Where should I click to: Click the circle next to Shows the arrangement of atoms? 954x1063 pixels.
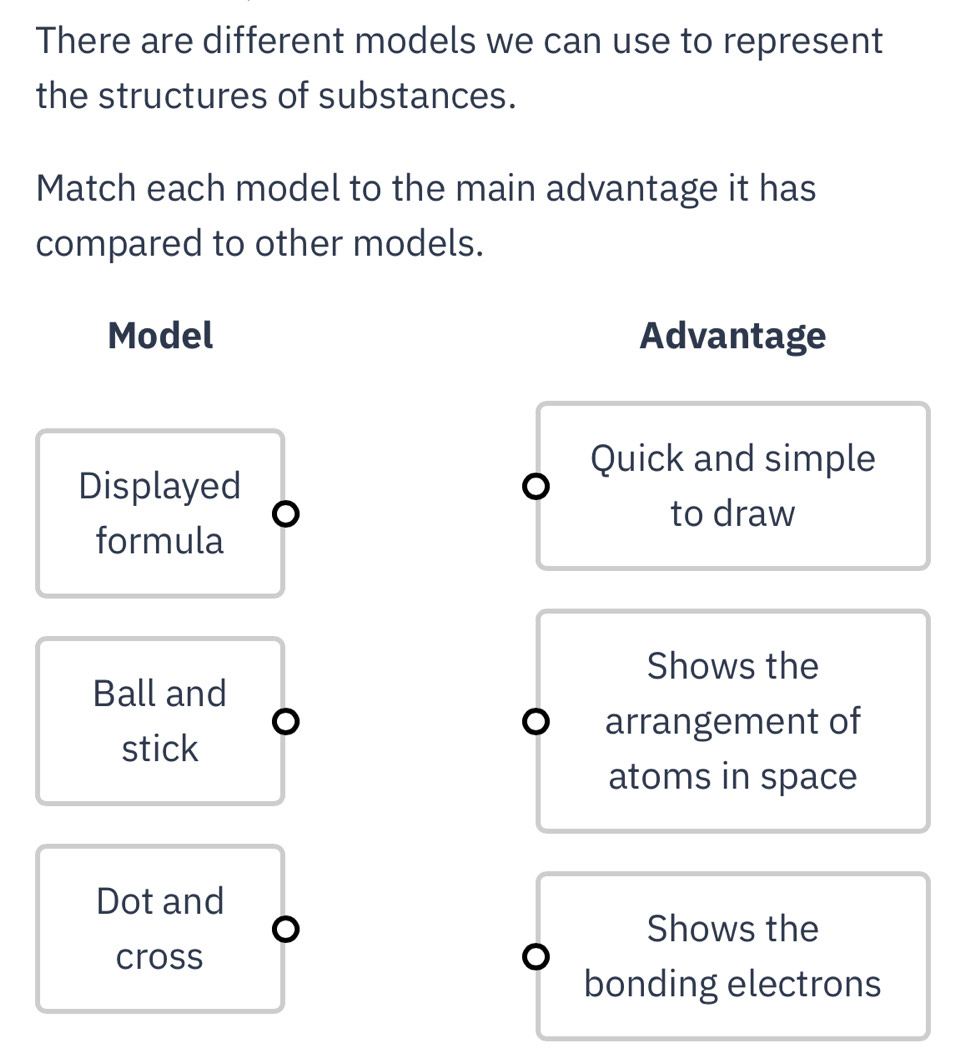[x=536, y=720]
